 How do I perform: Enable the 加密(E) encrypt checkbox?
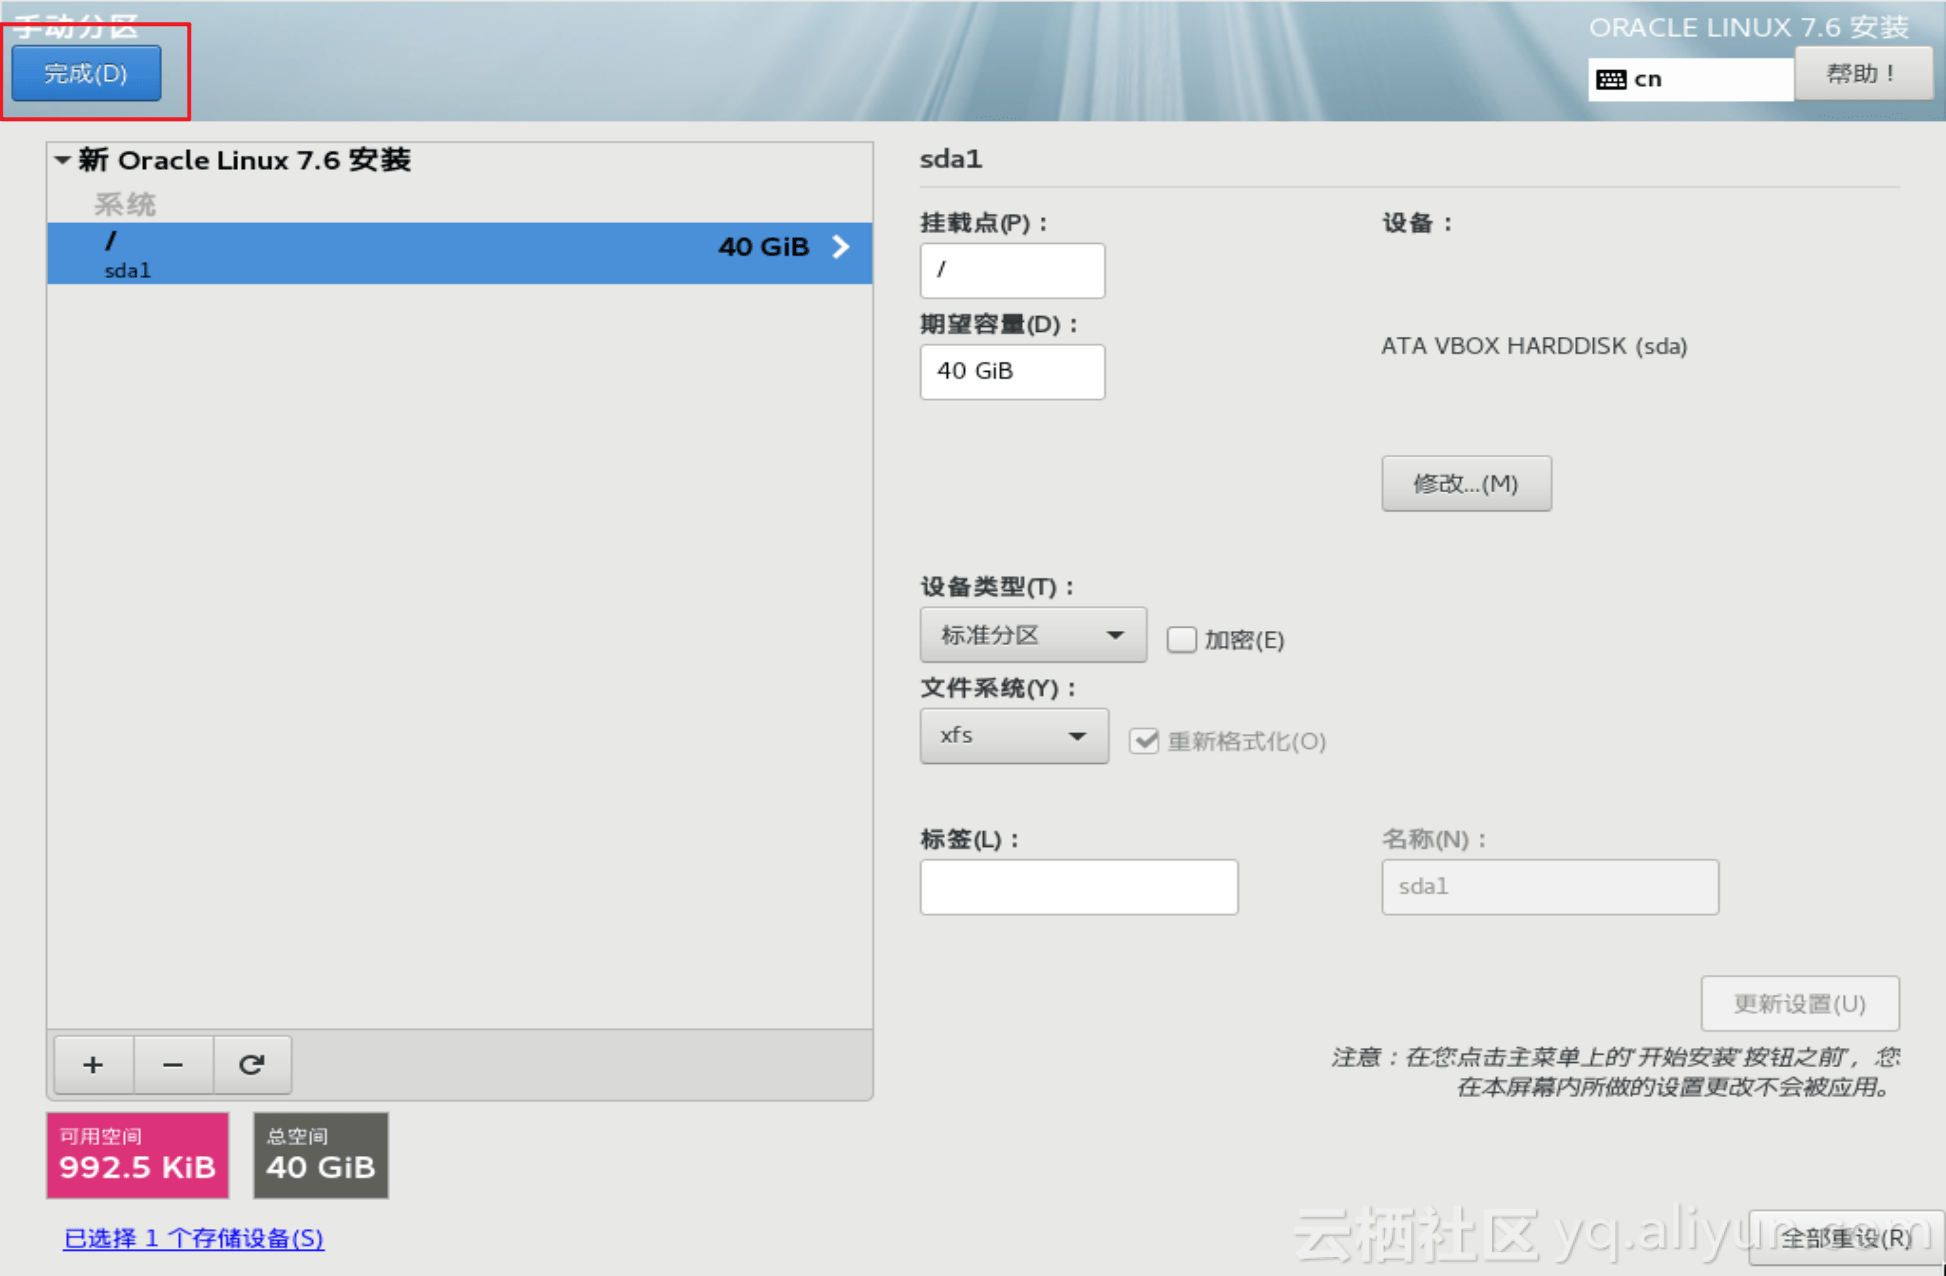click(x=1181, y=640)
